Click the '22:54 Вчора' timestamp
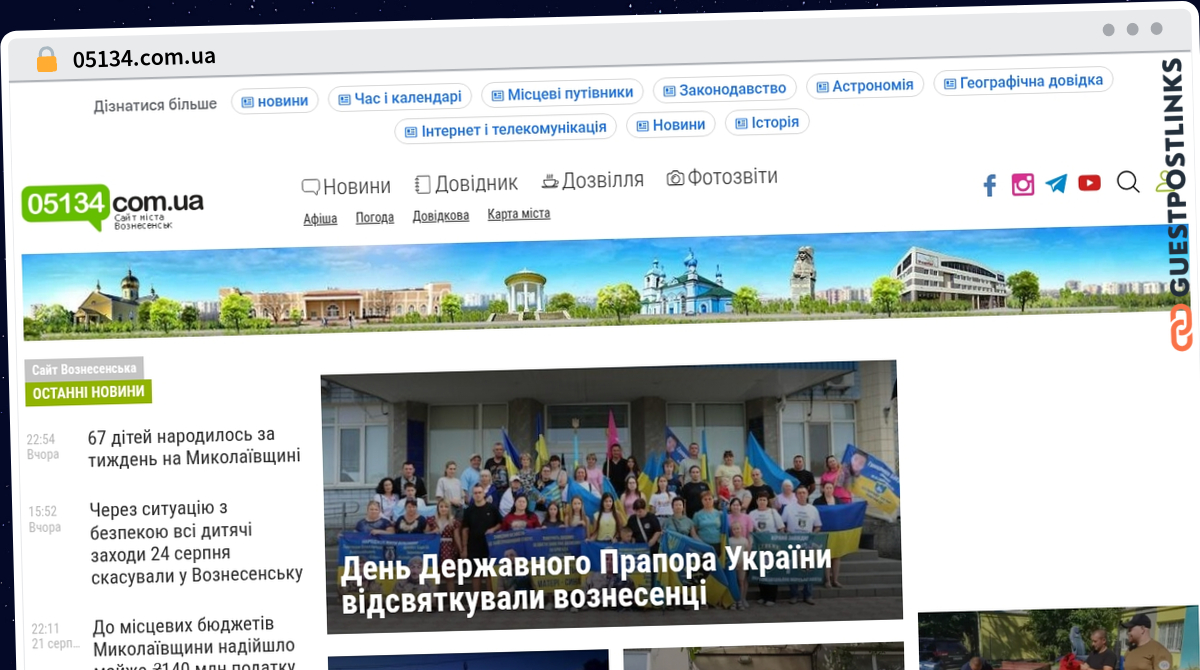This screenshot has height=670, width=1200. 42,447
